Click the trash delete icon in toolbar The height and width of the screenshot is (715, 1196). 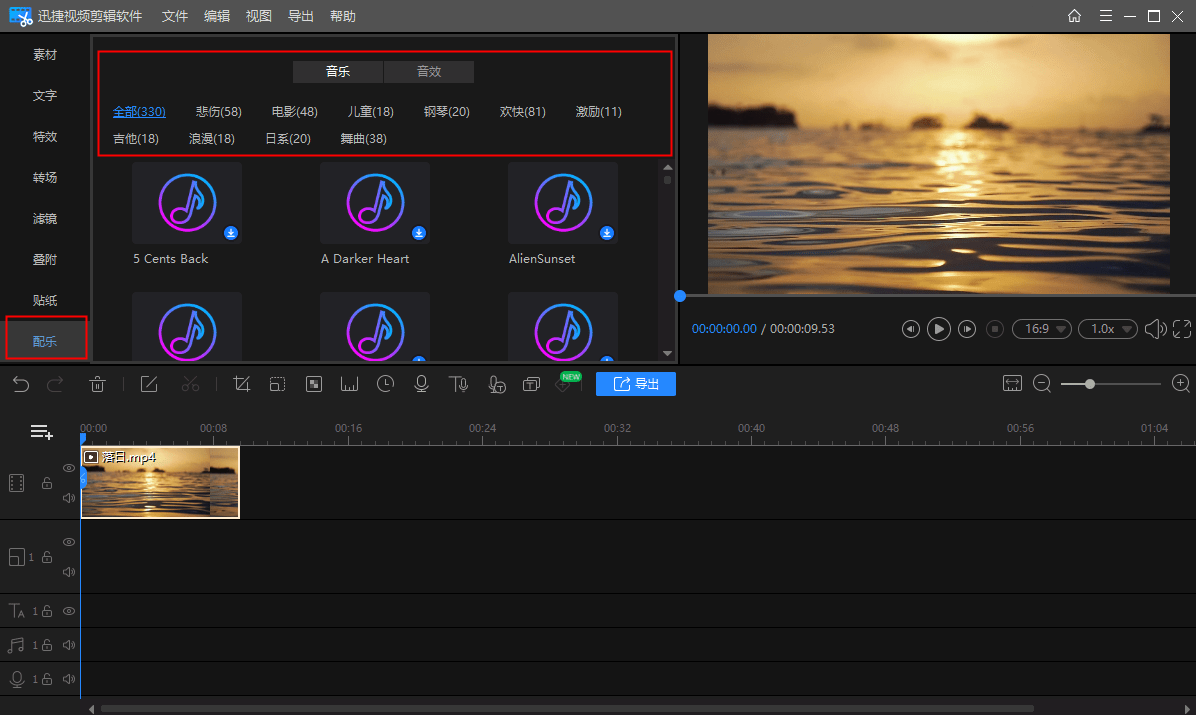(98, 384)
